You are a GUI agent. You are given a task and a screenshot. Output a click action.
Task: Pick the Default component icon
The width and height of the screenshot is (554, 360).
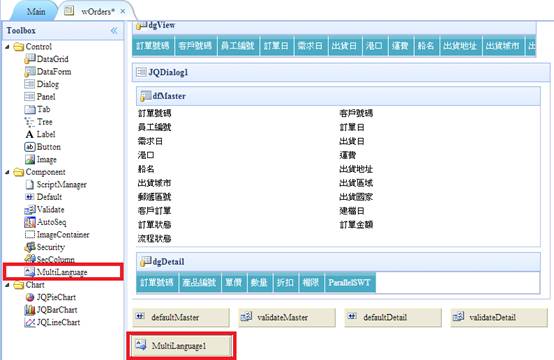(x=30, y=197)
